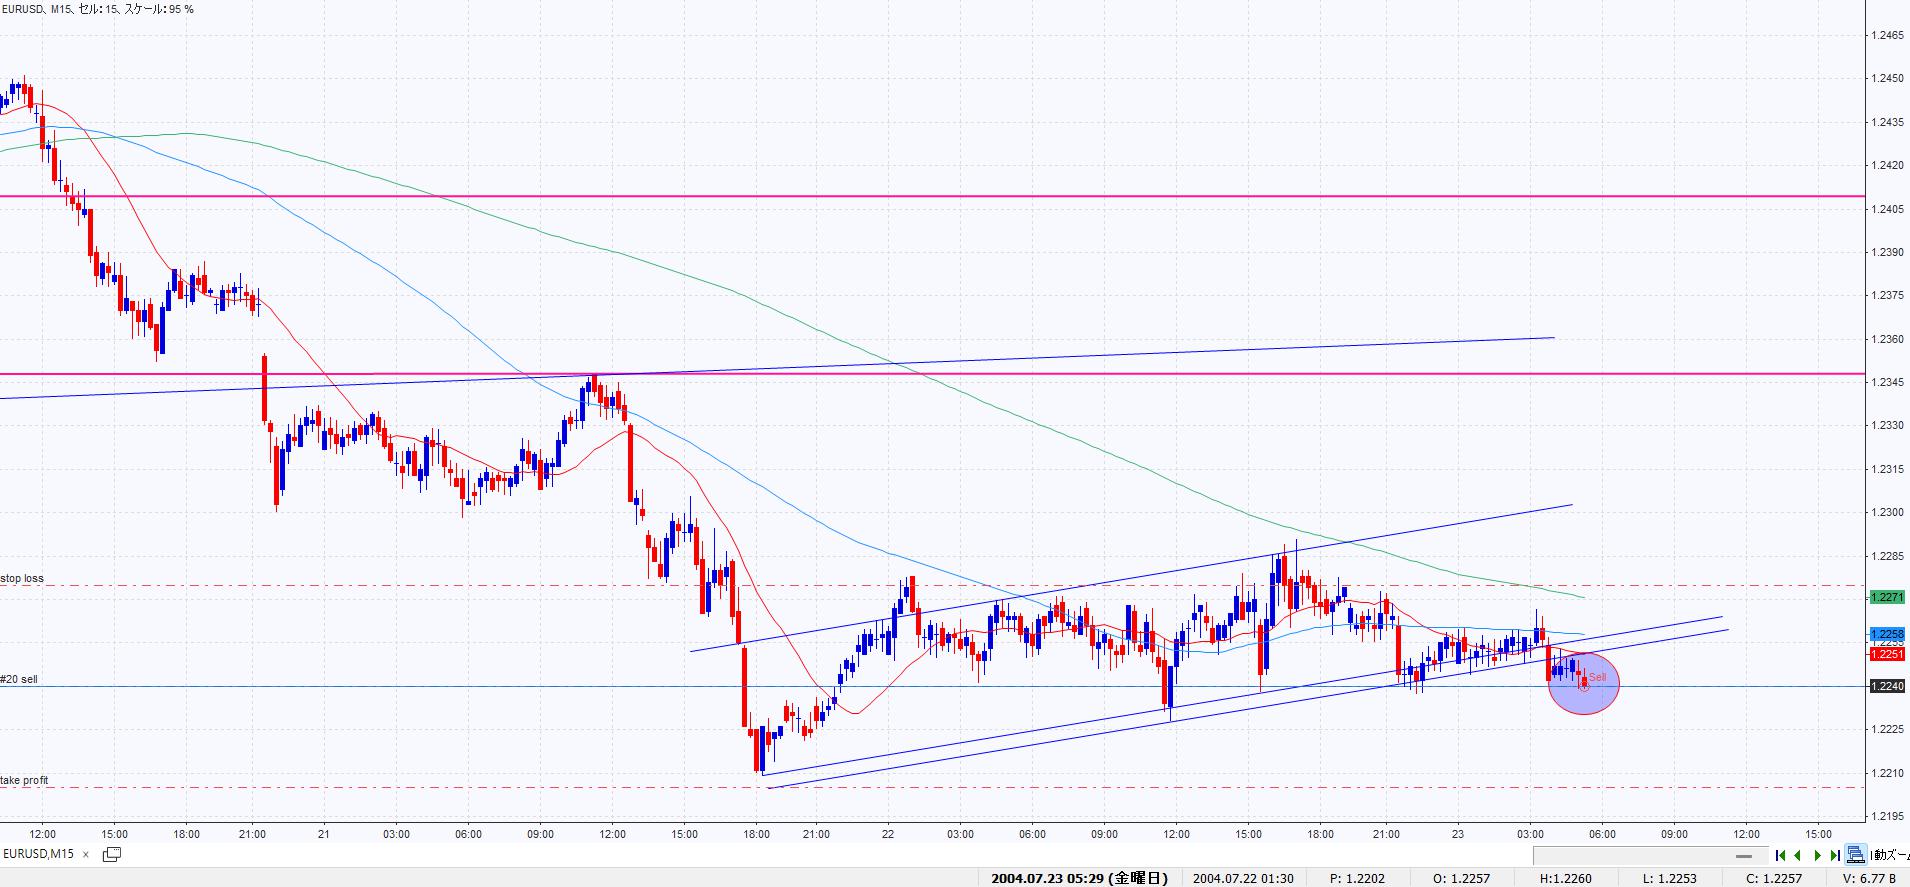1910x887 pixels.
Task: Click the blue 1.2258 price tag
Action: click(1887, 635)
